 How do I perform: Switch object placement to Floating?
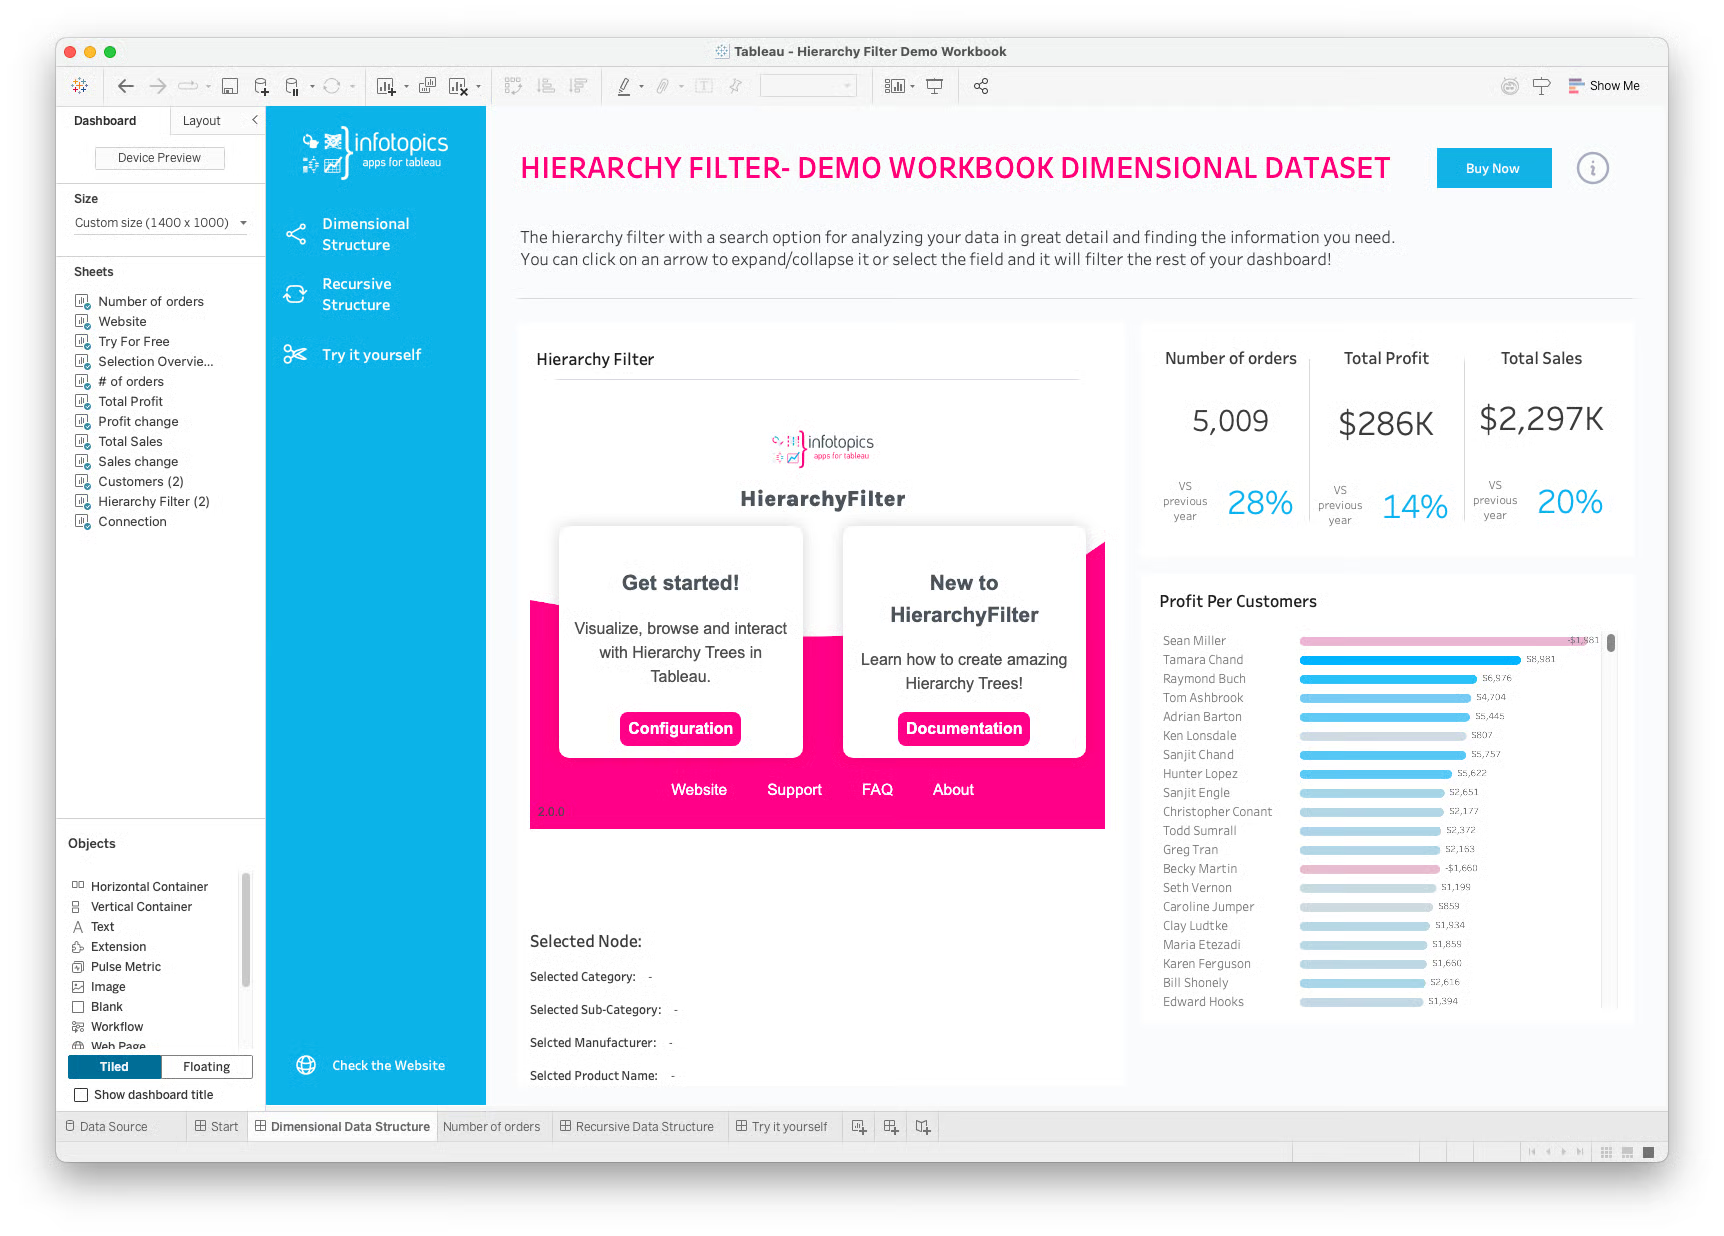tap(206, 1067)
